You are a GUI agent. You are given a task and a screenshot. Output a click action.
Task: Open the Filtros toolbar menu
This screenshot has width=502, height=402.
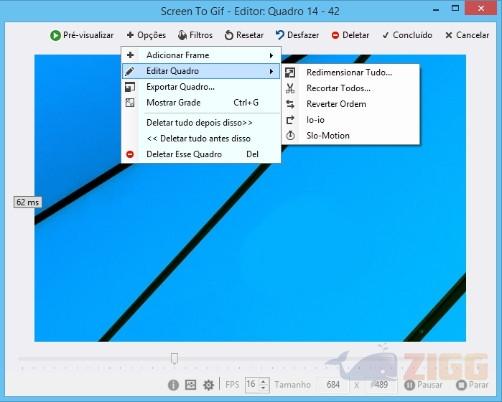(195, 35)
